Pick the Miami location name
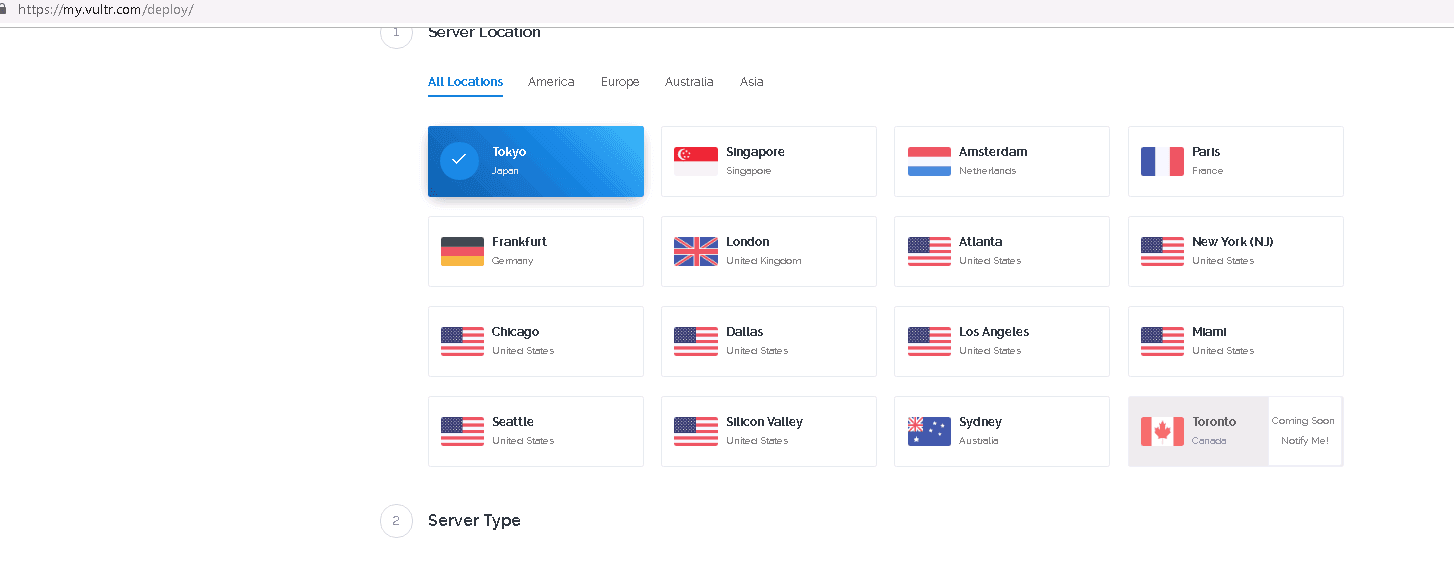Viewport: 1454px width, 561px height. [1209, 332]
